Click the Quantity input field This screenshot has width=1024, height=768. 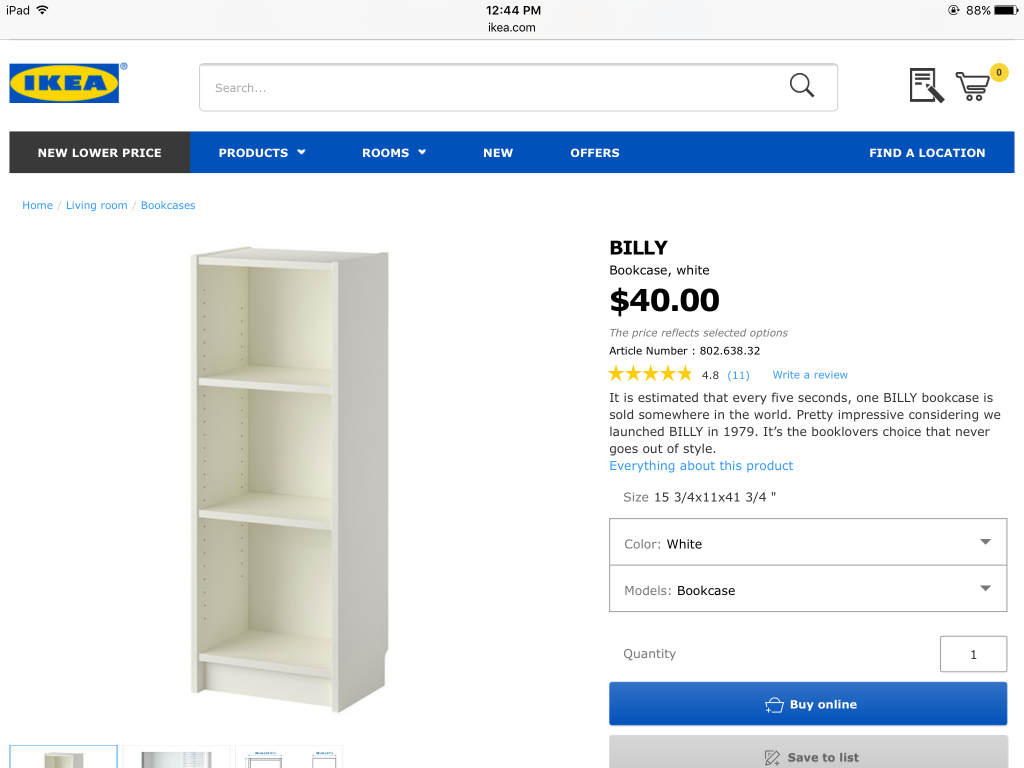pos(973,654)
